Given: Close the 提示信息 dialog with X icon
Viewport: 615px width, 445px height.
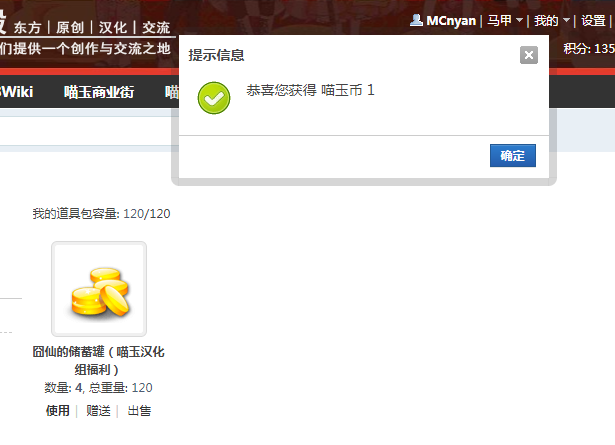Looking at the screenshot, I should pos(529,55).
